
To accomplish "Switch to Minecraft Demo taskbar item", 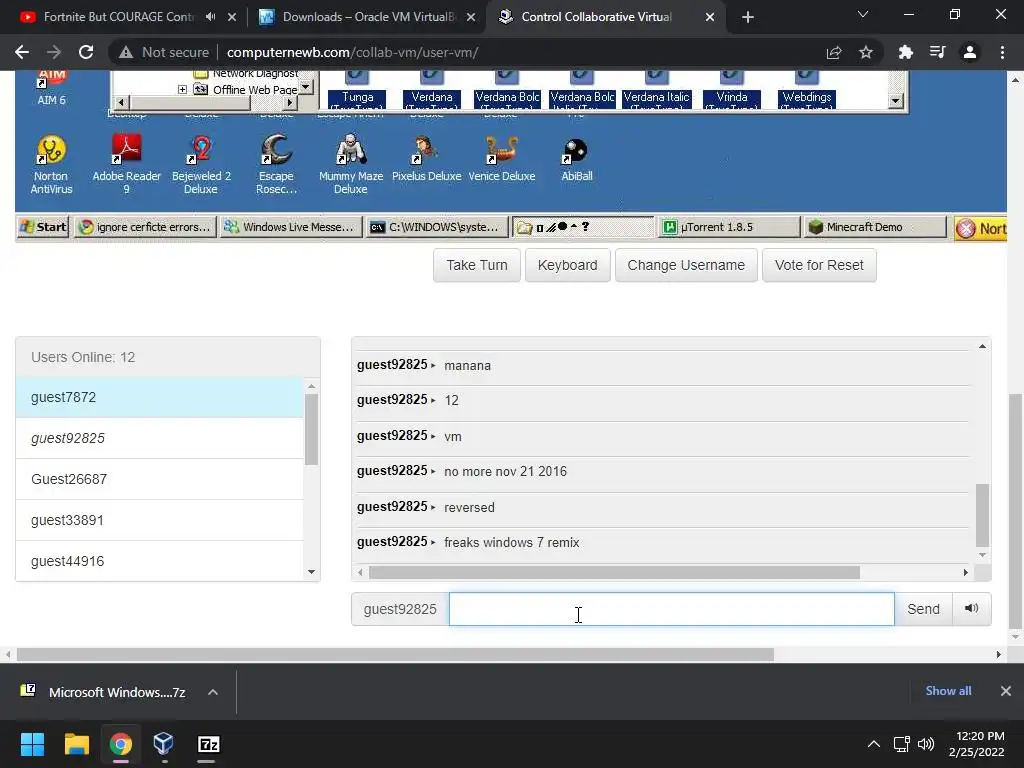I will click(875, 227).
